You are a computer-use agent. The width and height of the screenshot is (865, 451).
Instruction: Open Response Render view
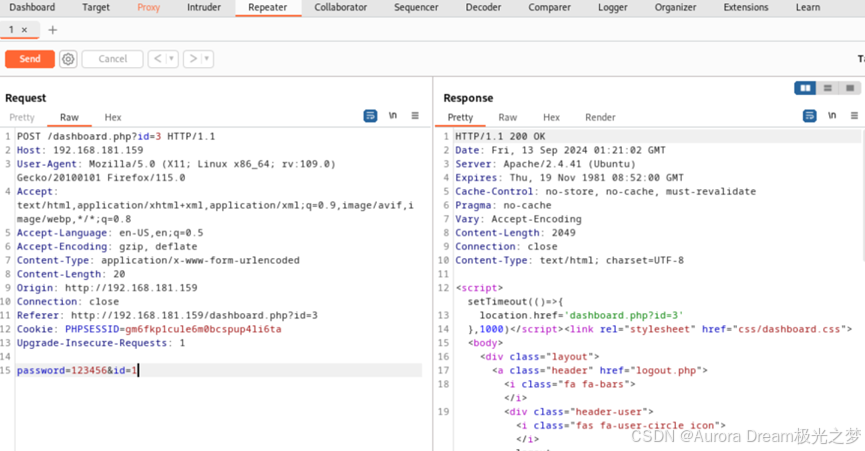(x=600, y=117)
